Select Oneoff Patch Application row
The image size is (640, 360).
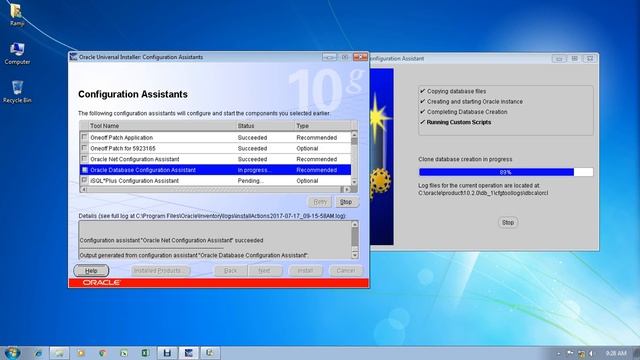[215, 138]
